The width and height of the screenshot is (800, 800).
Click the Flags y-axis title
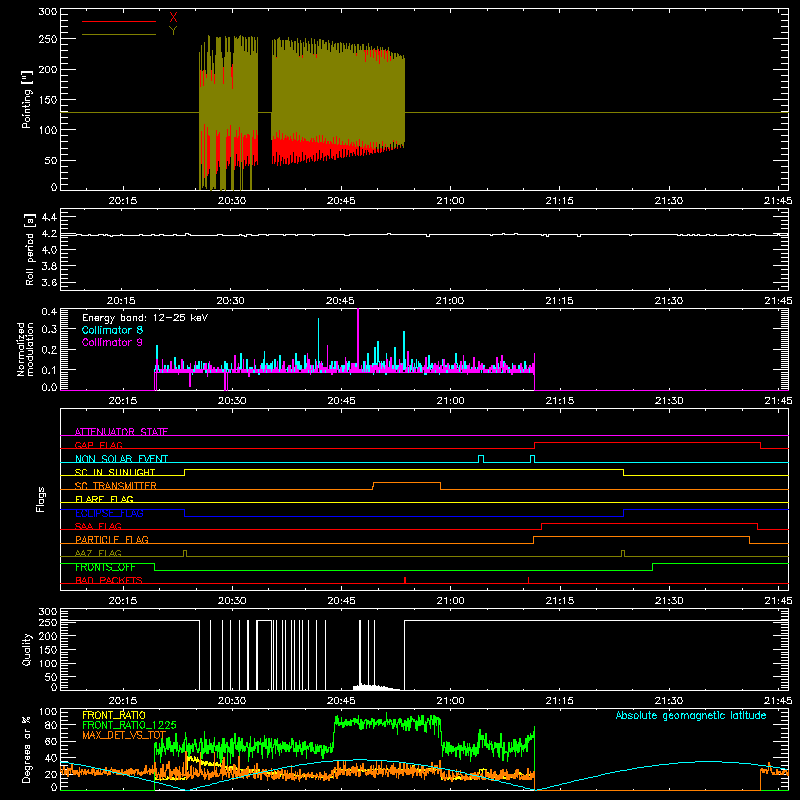tap(40, 499)
